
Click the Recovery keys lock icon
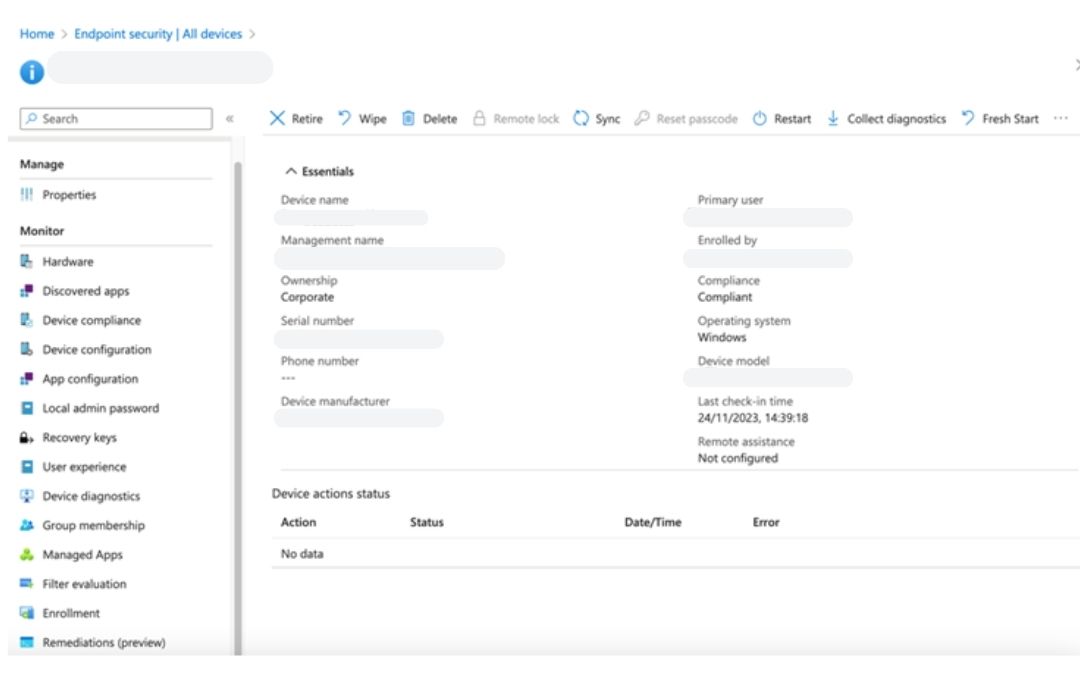click(27, 437)
